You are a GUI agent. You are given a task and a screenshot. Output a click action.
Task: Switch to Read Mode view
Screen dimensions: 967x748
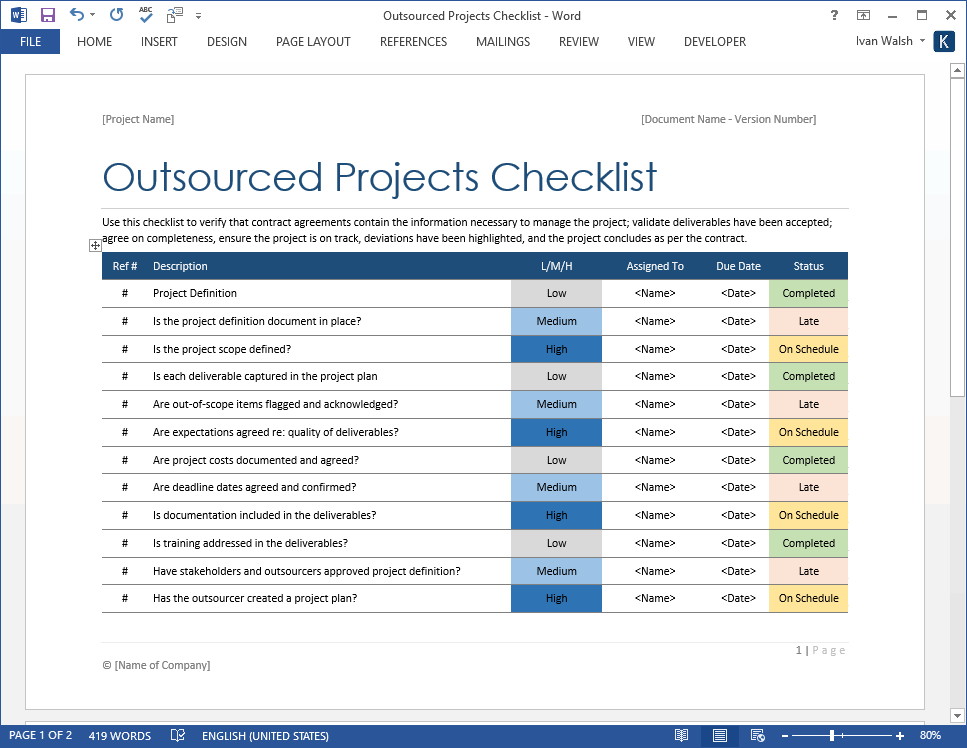point(681,736)
